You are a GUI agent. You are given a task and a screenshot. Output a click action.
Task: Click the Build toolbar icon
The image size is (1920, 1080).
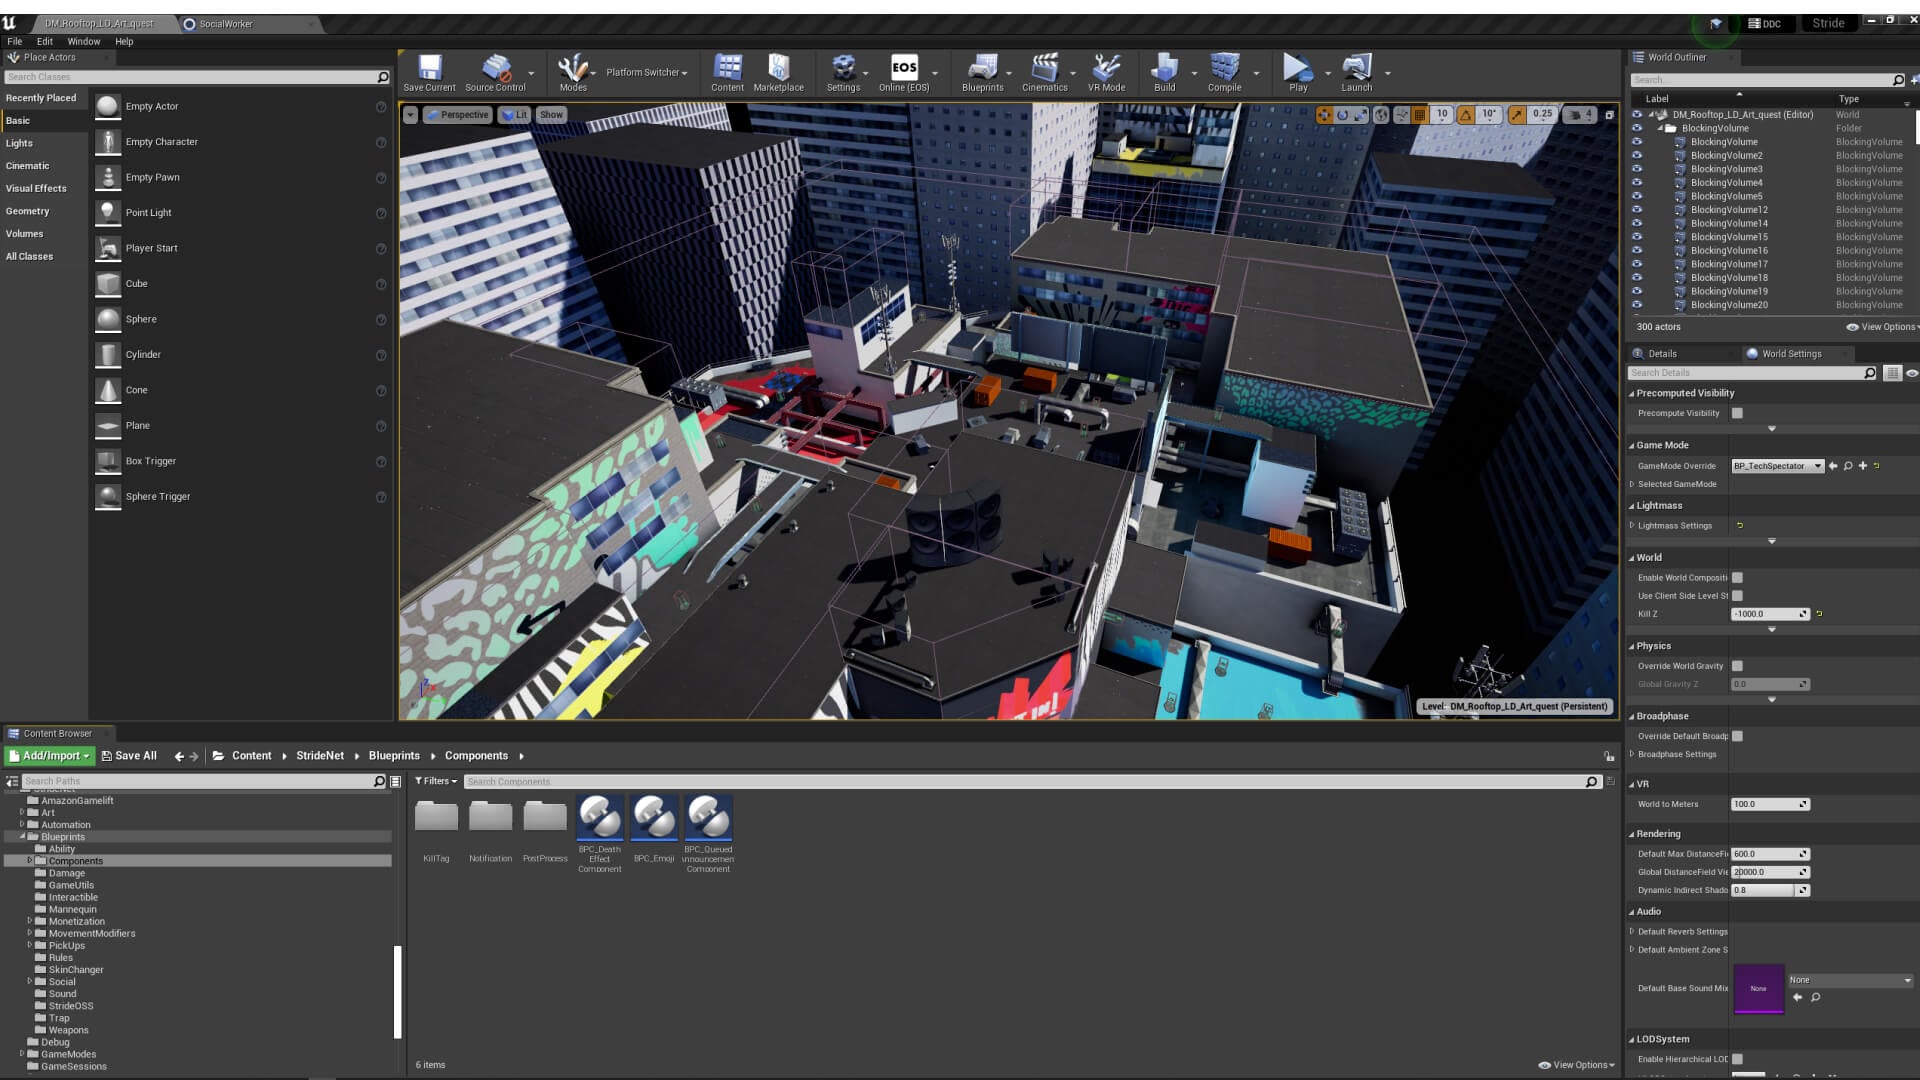coord(1164,72)
